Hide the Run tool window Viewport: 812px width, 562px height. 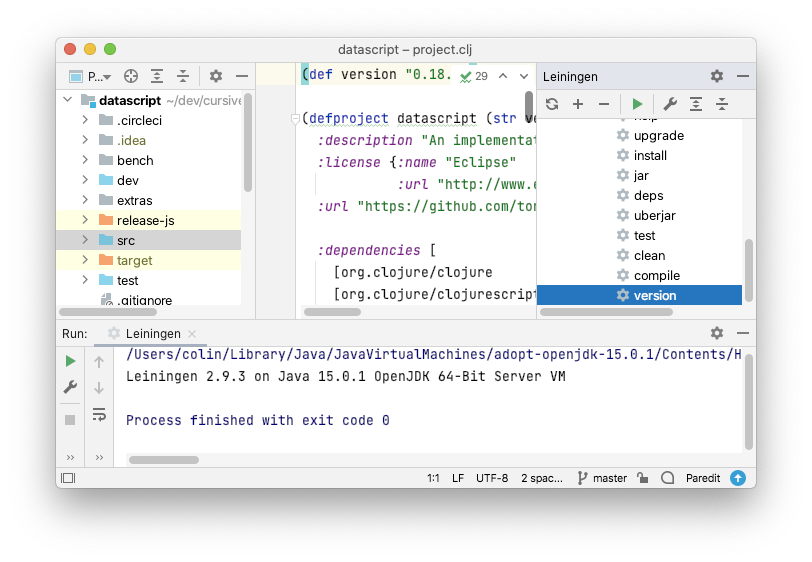point(743,333)
